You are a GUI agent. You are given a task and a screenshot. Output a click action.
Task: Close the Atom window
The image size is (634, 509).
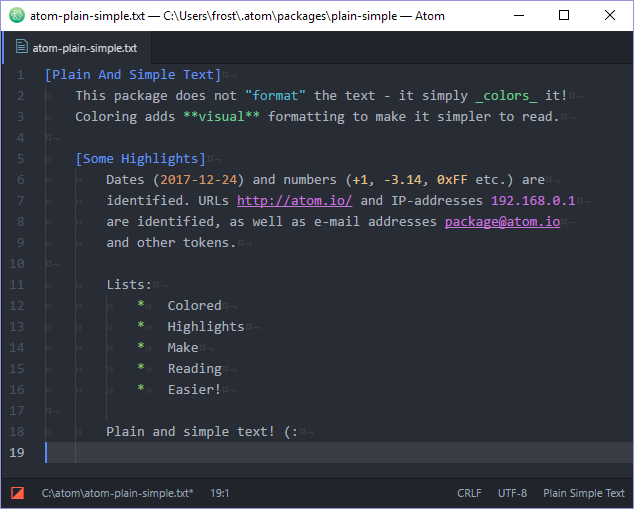pos(610,15)
